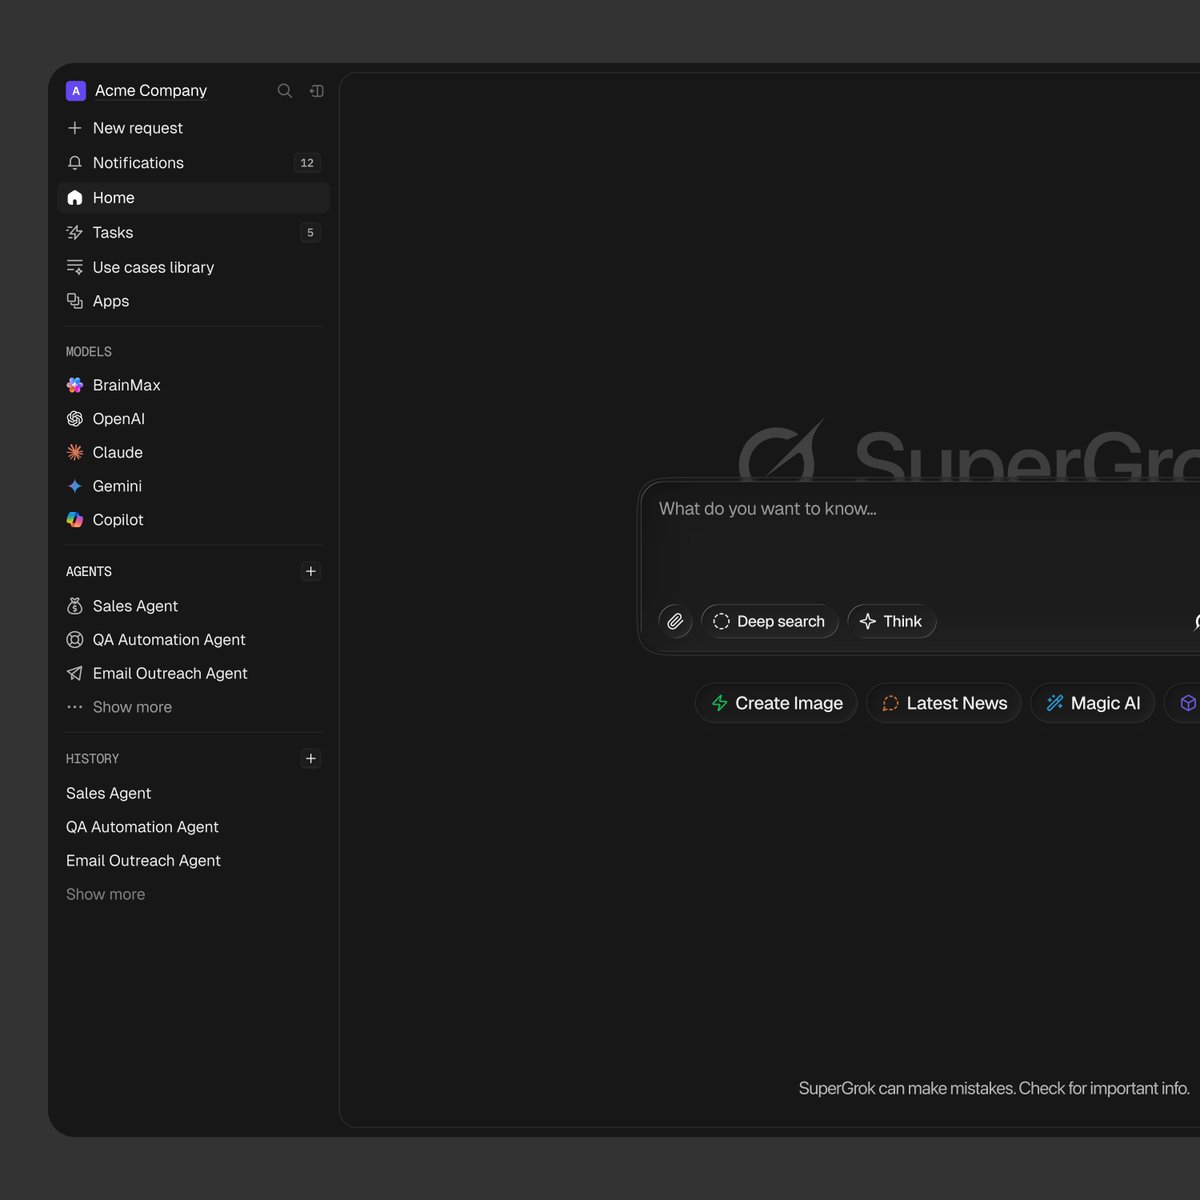Click the plus button in History section
This screenshot has width=1200, height=1200.
311,758
